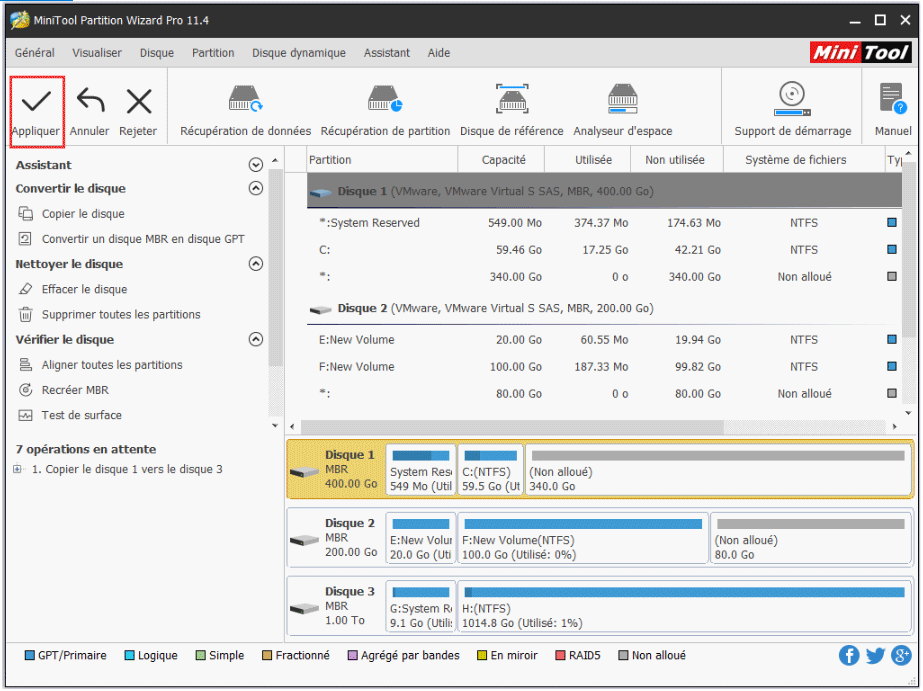Select C:(NTFS) block in Disque 1 map

[x=490, y=470]
